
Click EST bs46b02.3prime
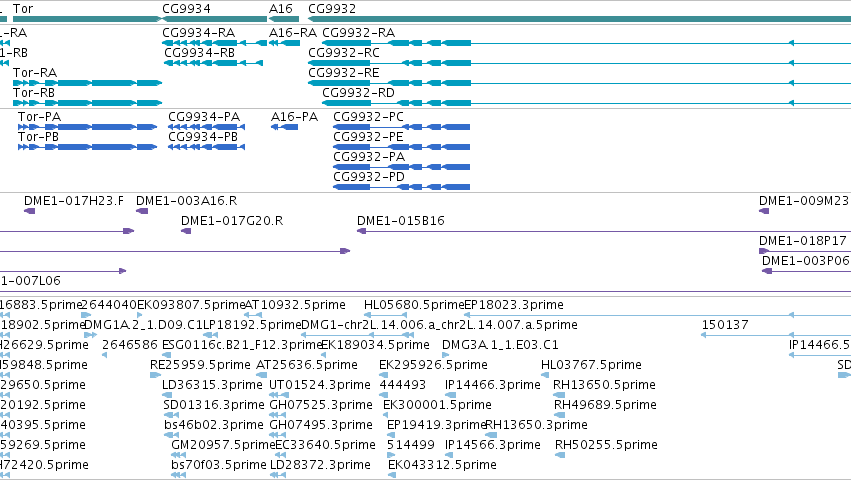214,426
